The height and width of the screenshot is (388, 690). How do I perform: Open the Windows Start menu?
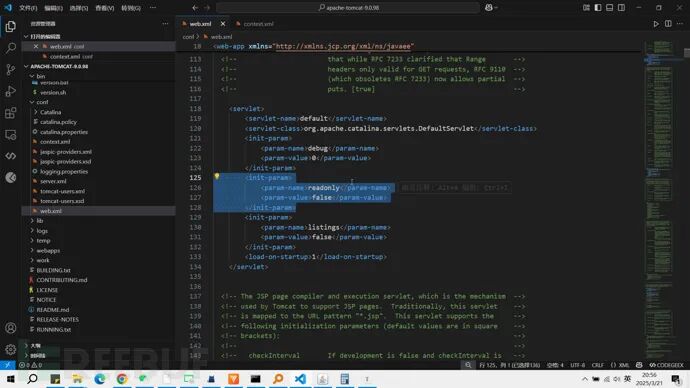11,379
